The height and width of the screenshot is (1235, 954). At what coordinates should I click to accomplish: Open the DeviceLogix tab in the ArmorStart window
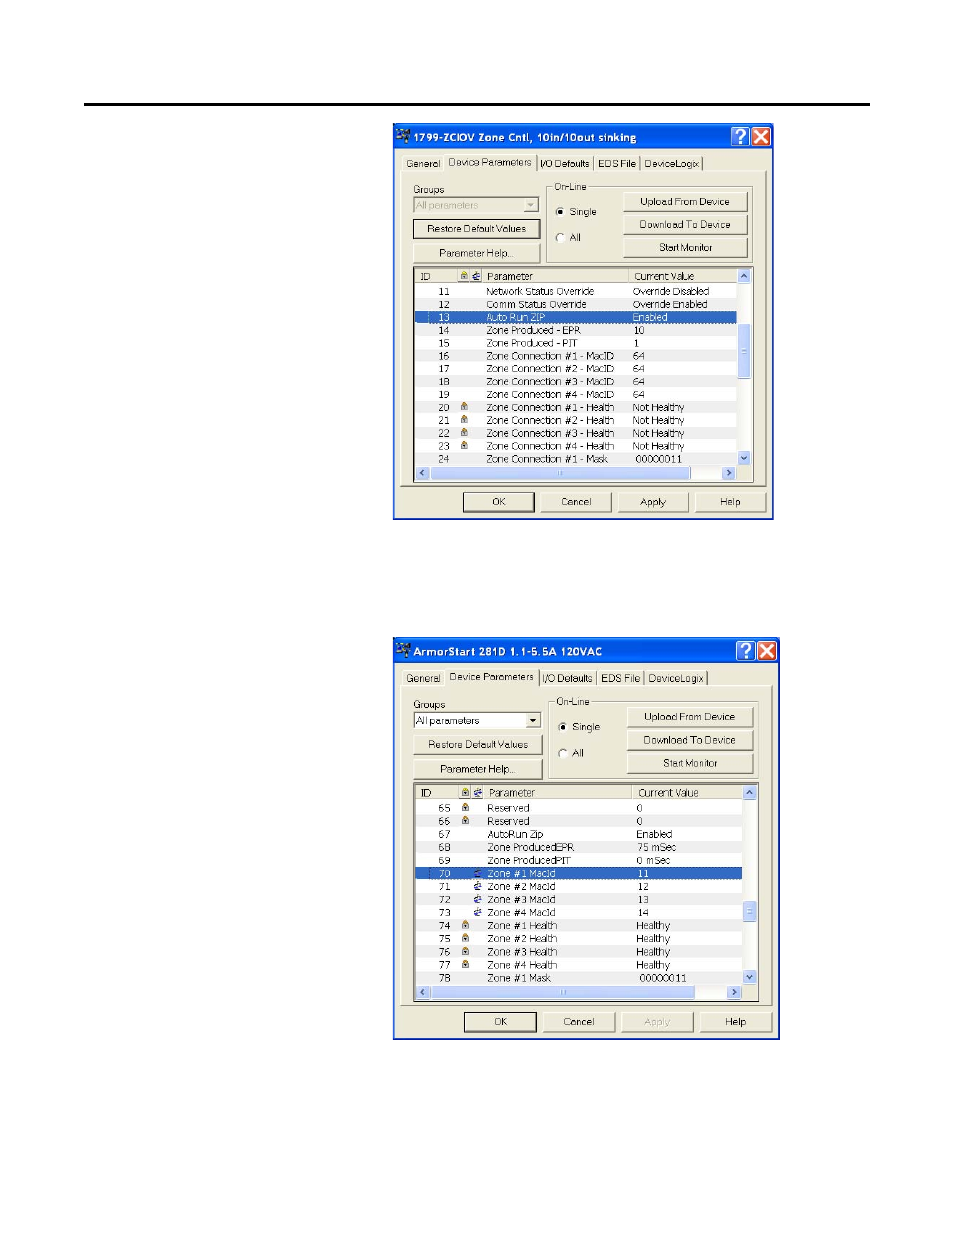[676, 678]
